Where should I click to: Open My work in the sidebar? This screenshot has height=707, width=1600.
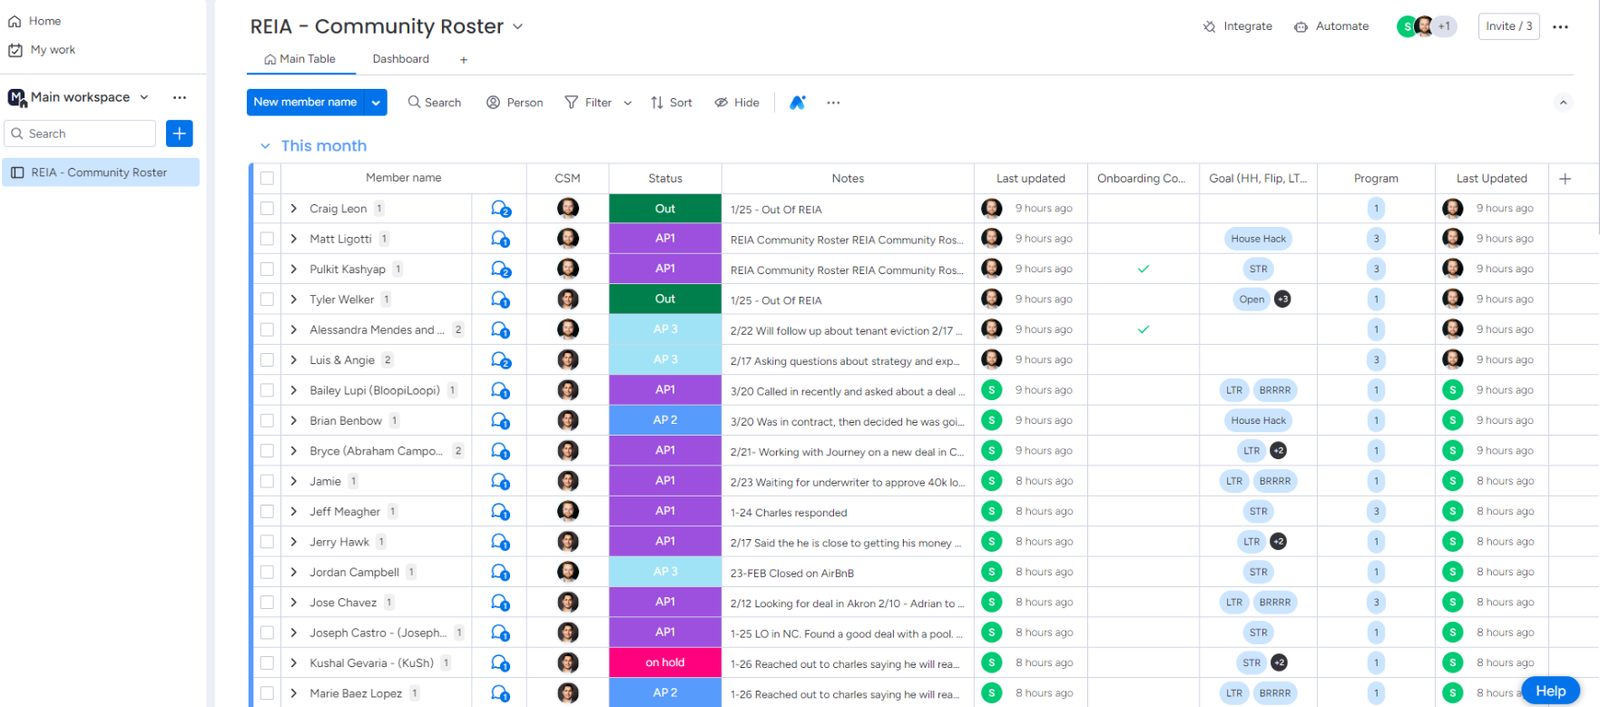coord(52,50)
